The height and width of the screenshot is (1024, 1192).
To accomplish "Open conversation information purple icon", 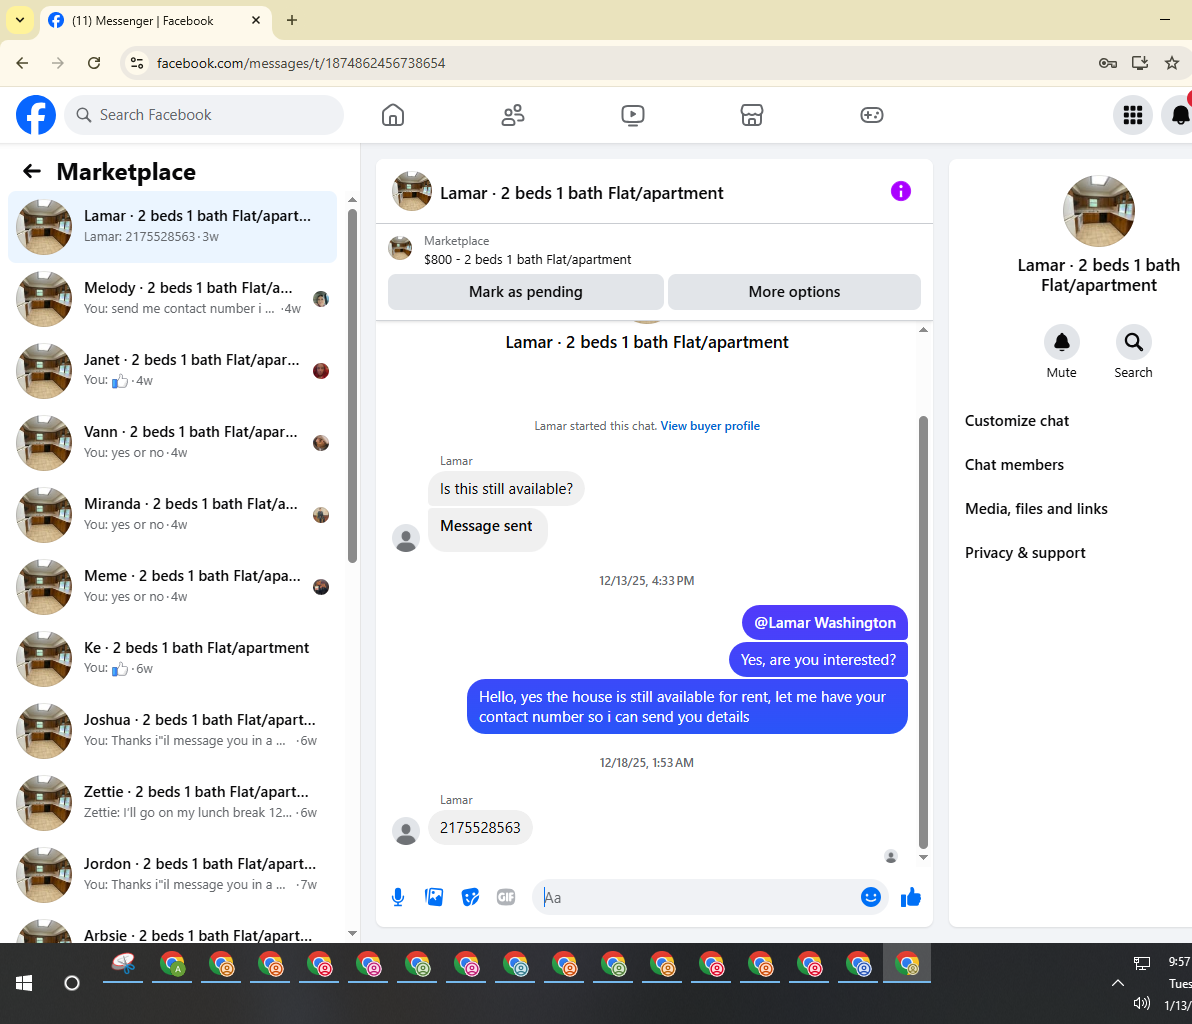I will tap(901, 191).
